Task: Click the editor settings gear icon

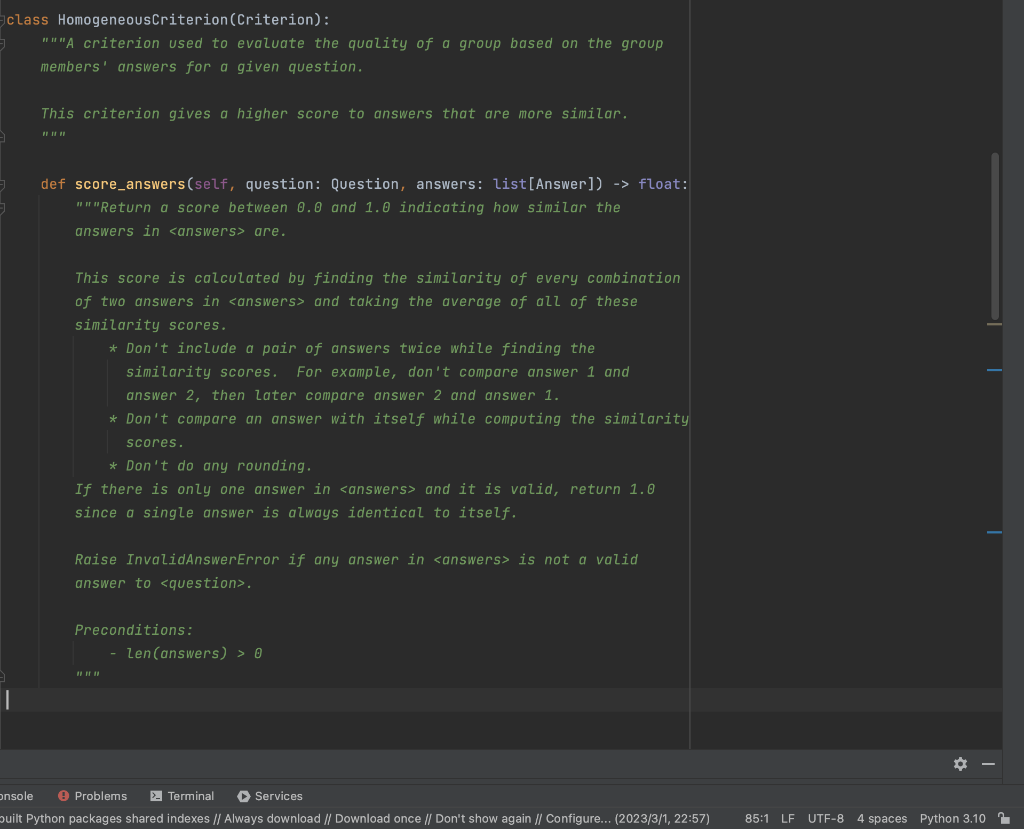Action: pos(960,763)
